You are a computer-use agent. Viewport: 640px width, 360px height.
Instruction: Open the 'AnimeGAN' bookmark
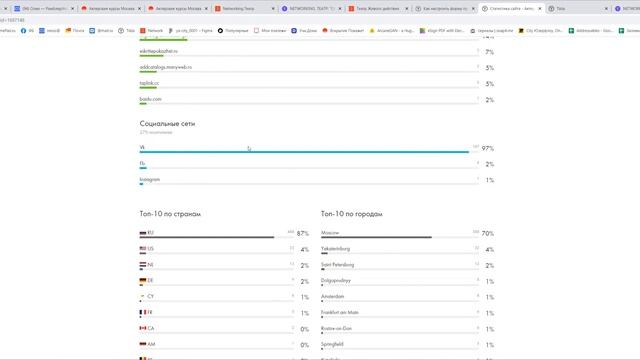coord(392,31)
